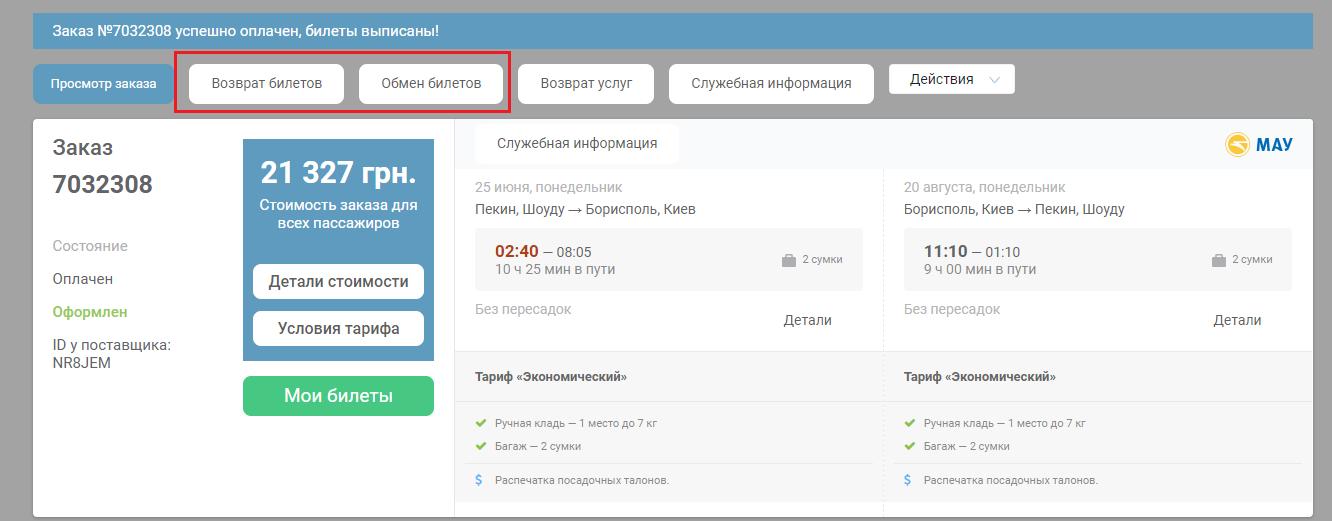
Task: Open Возврат услуг
Action: tap(586, 84)
